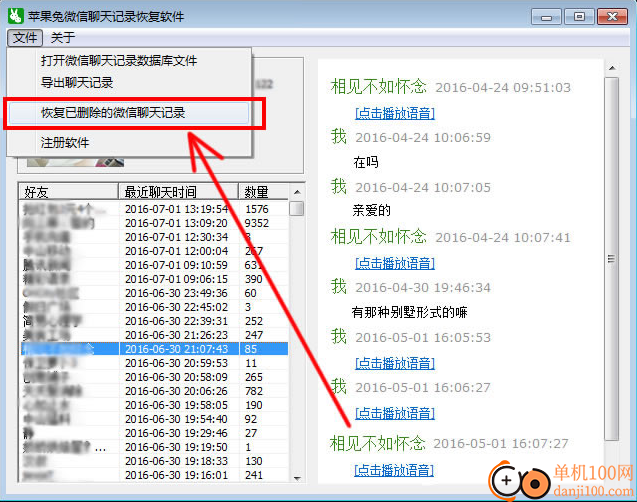Select row with count 252
This screenshot has width=637, height=502.
[154, 321]
